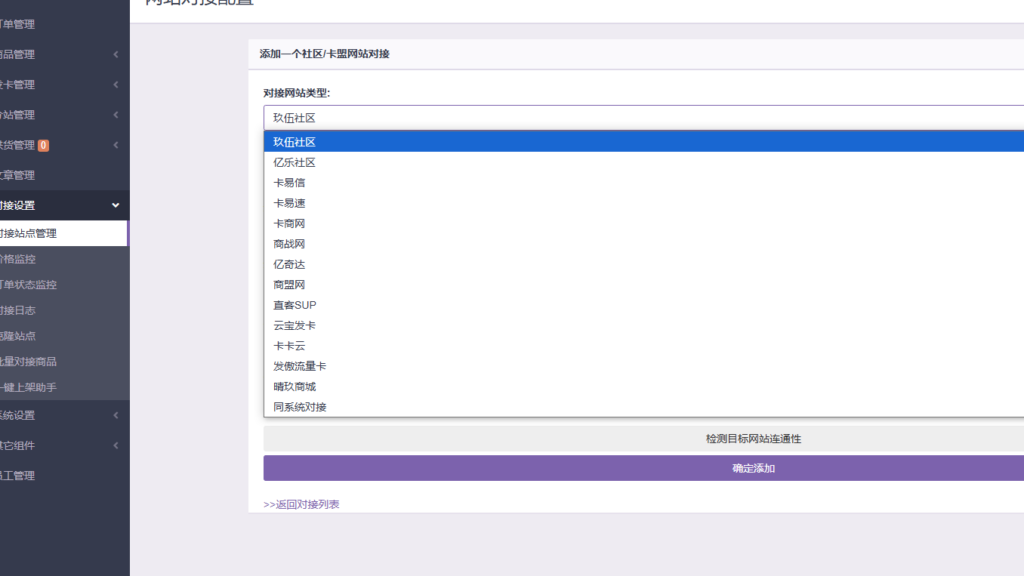Viewport: 1024px width, 576px height.
Task: Open the 对接日志 log page
Action: click(x=40, y=310)
